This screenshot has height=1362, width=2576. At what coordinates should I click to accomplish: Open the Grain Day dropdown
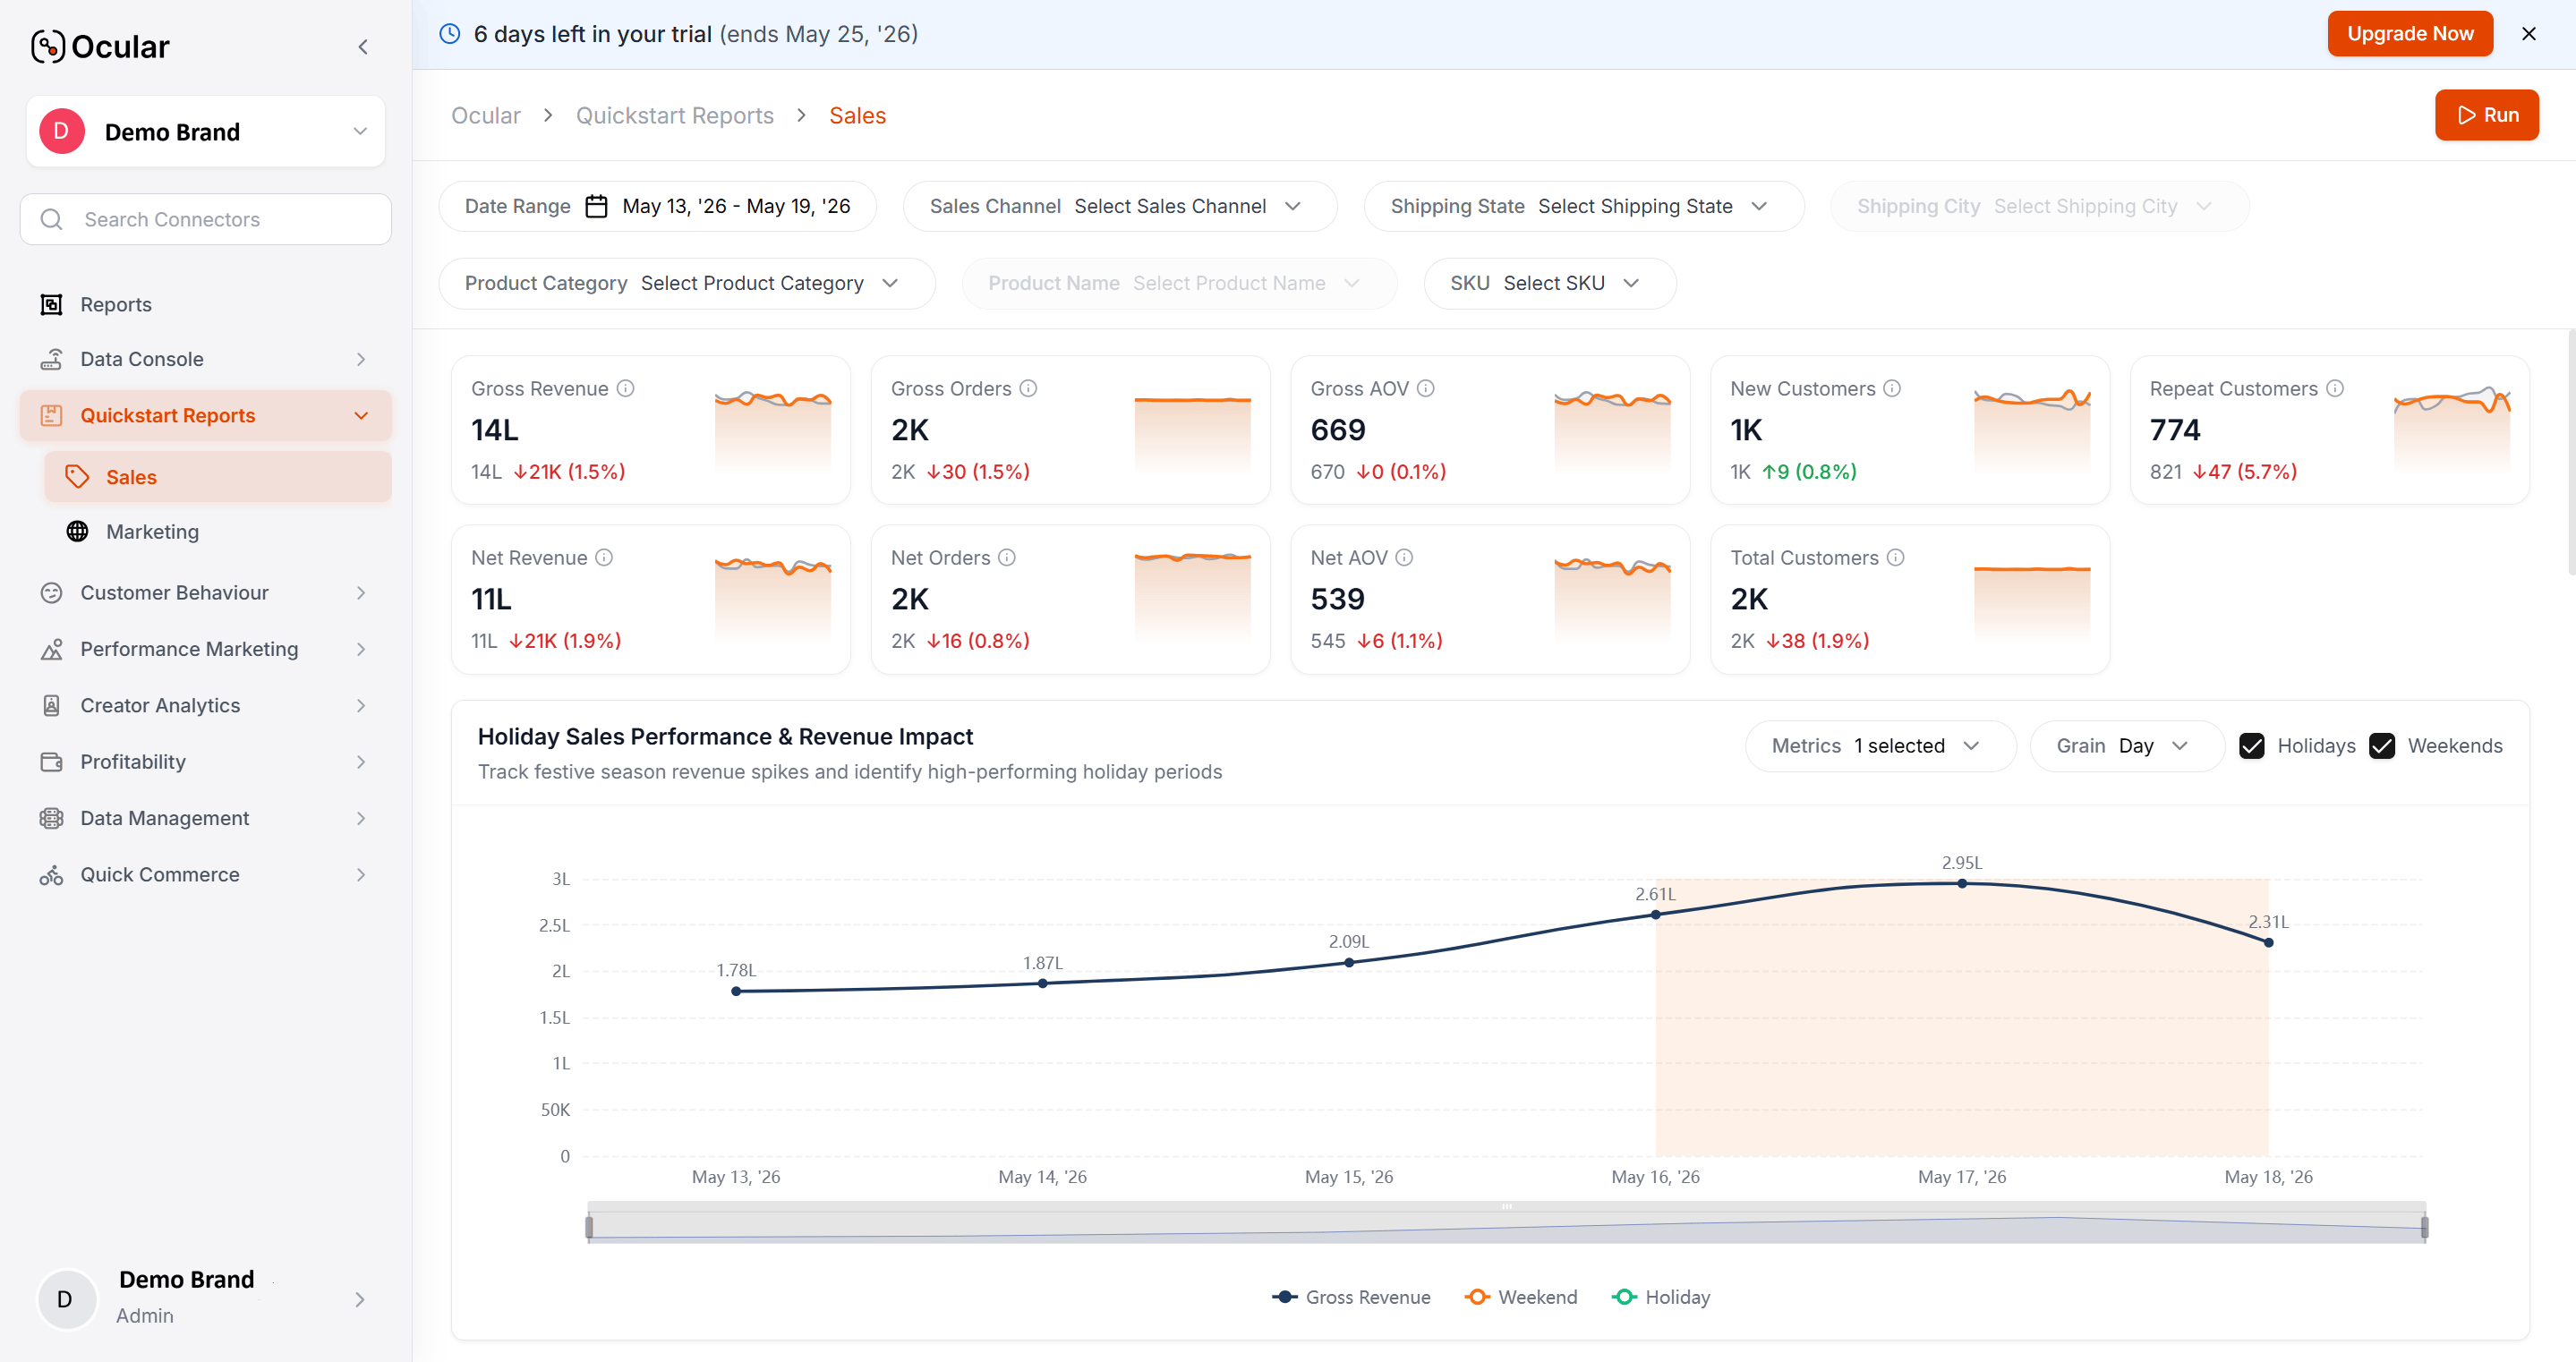point(2126,746)
